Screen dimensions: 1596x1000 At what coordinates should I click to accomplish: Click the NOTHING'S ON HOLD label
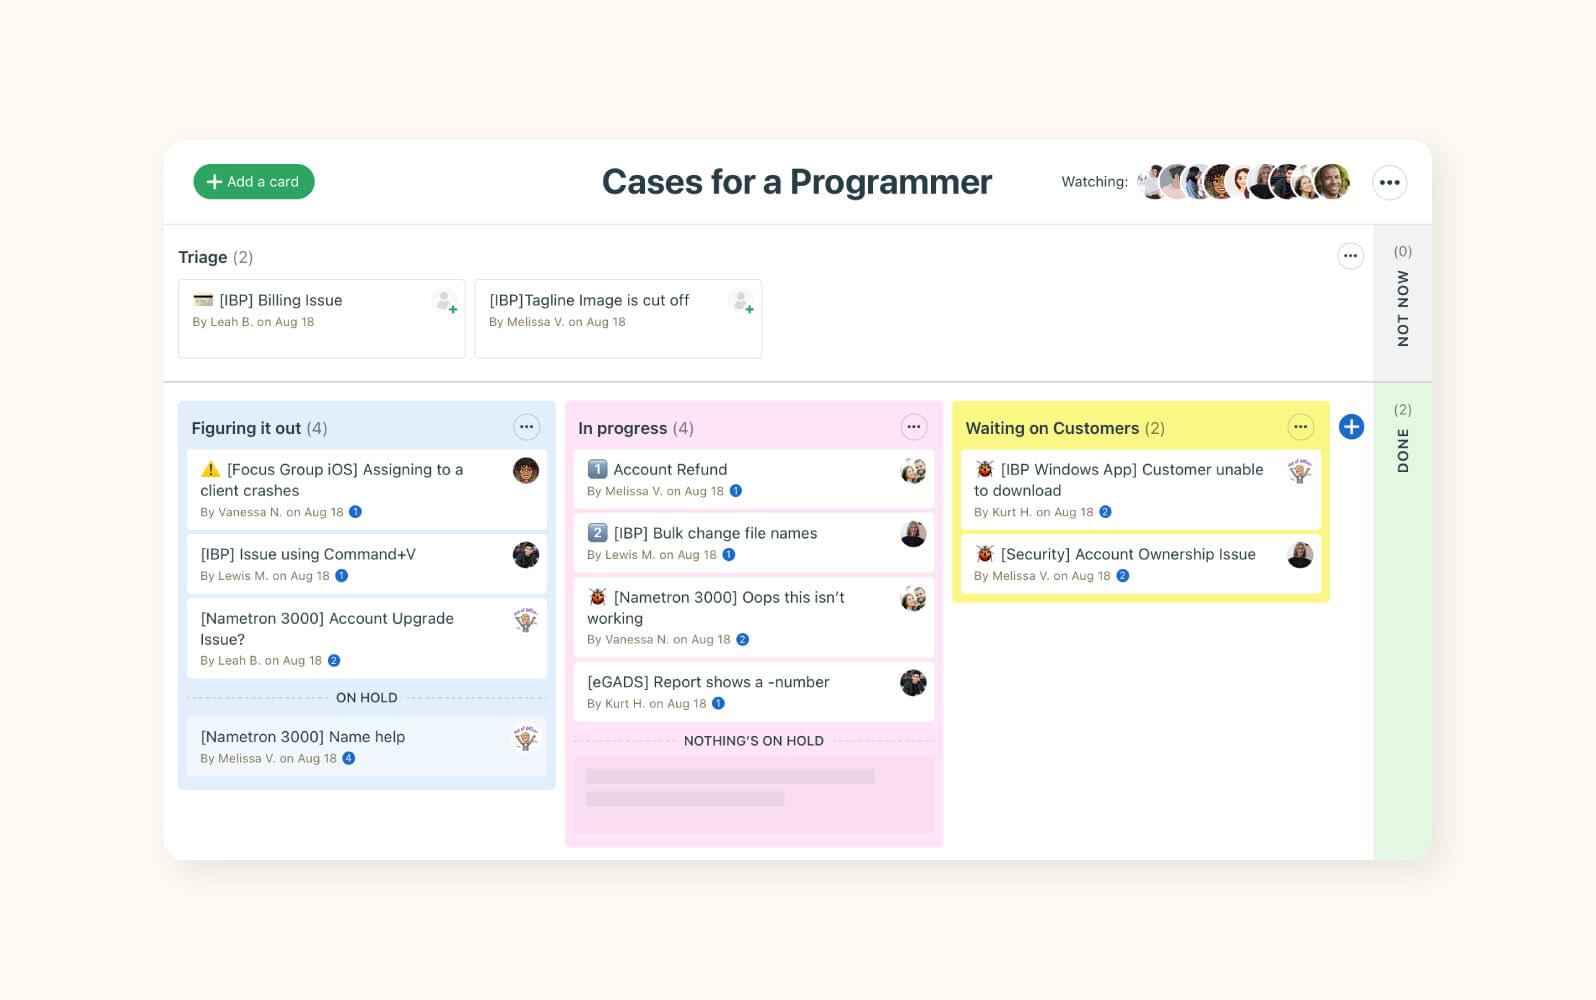(754, 740)
